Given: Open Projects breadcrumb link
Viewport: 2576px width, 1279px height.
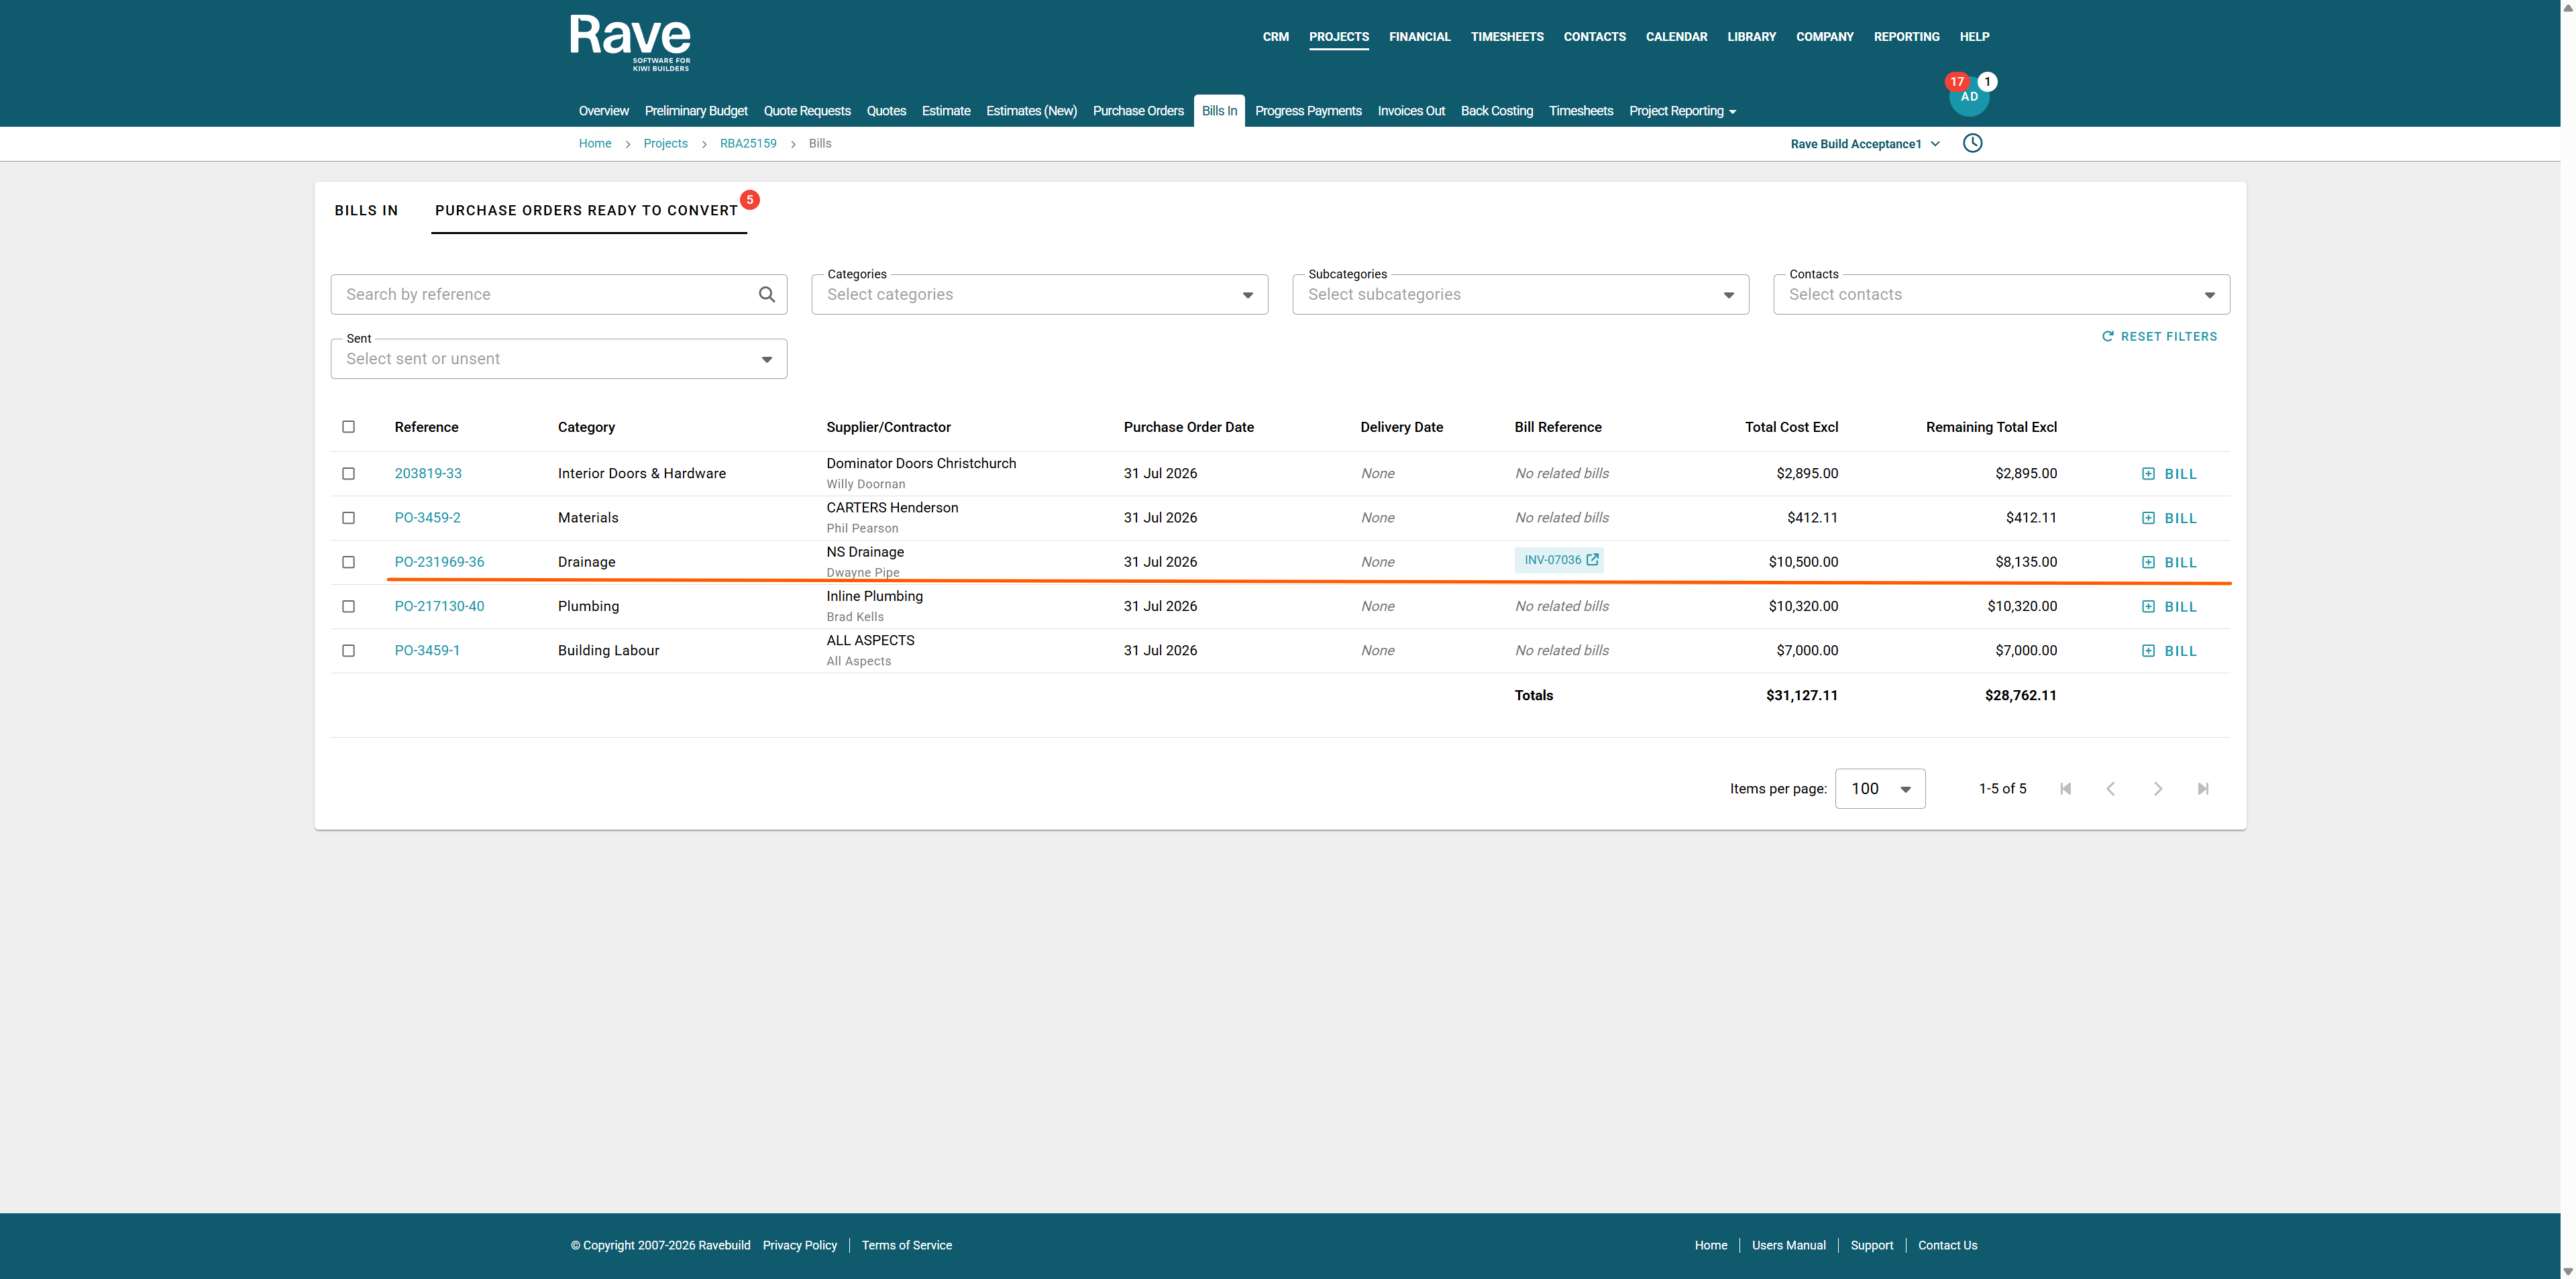Looking at the screenshot, I should tap(665, 144).
